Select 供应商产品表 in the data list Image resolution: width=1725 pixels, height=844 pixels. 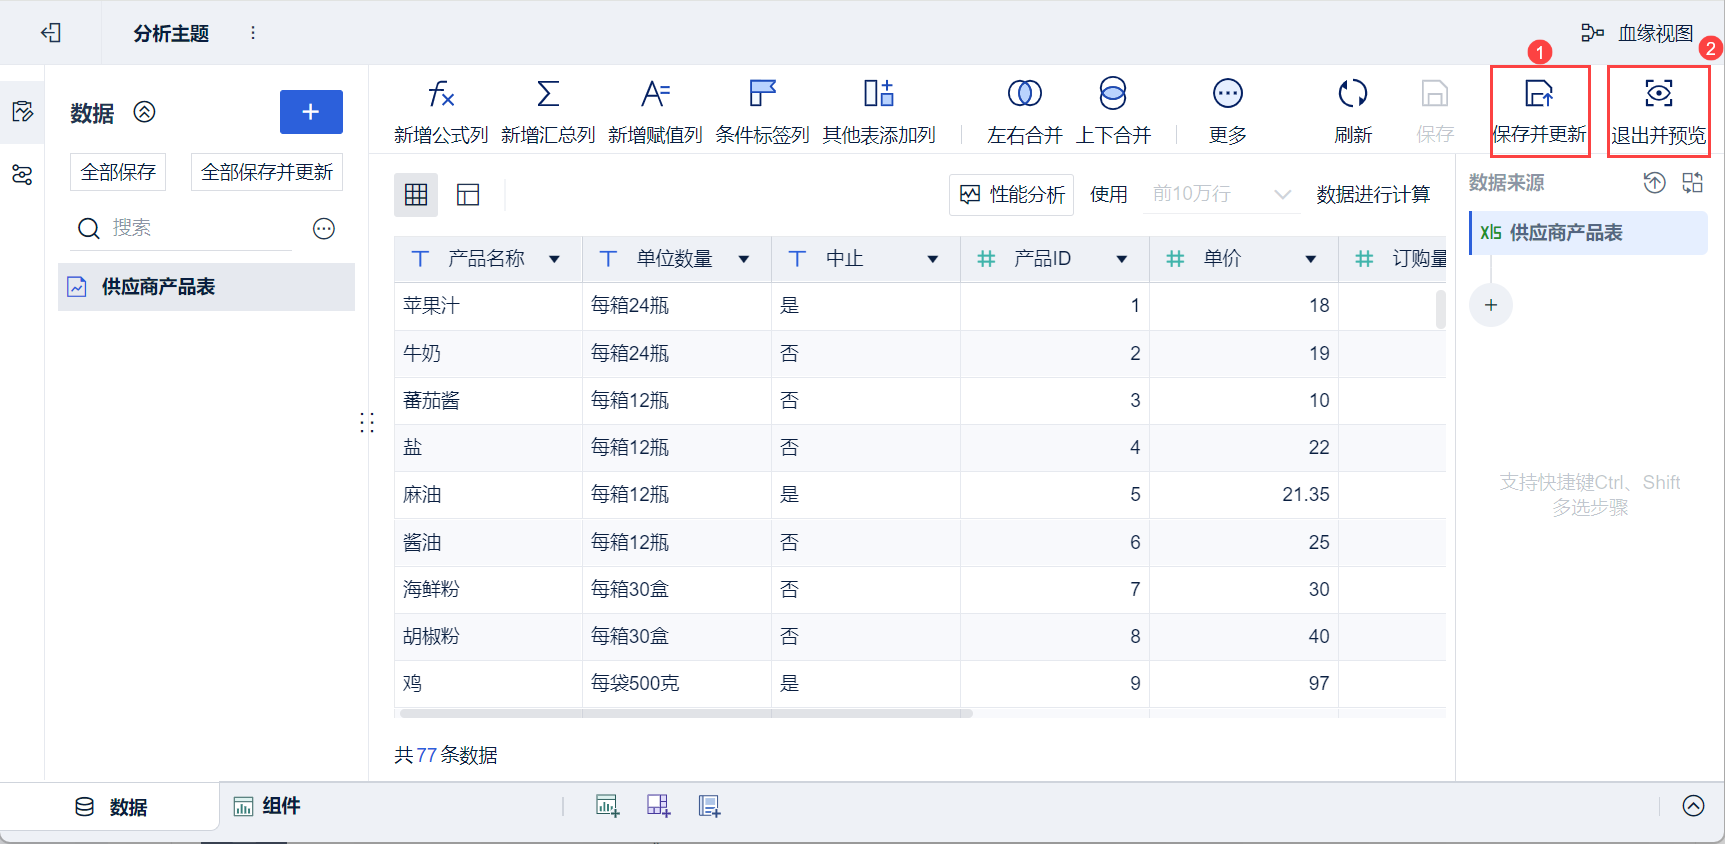click(206, 287)
